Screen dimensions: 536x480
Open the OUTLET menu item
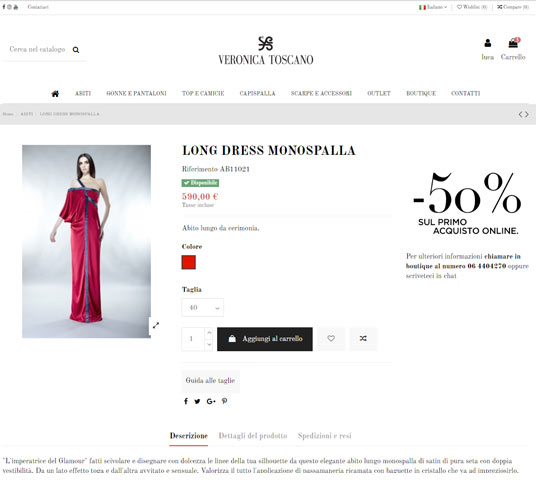pyautogui.click(x=379, y=93)
